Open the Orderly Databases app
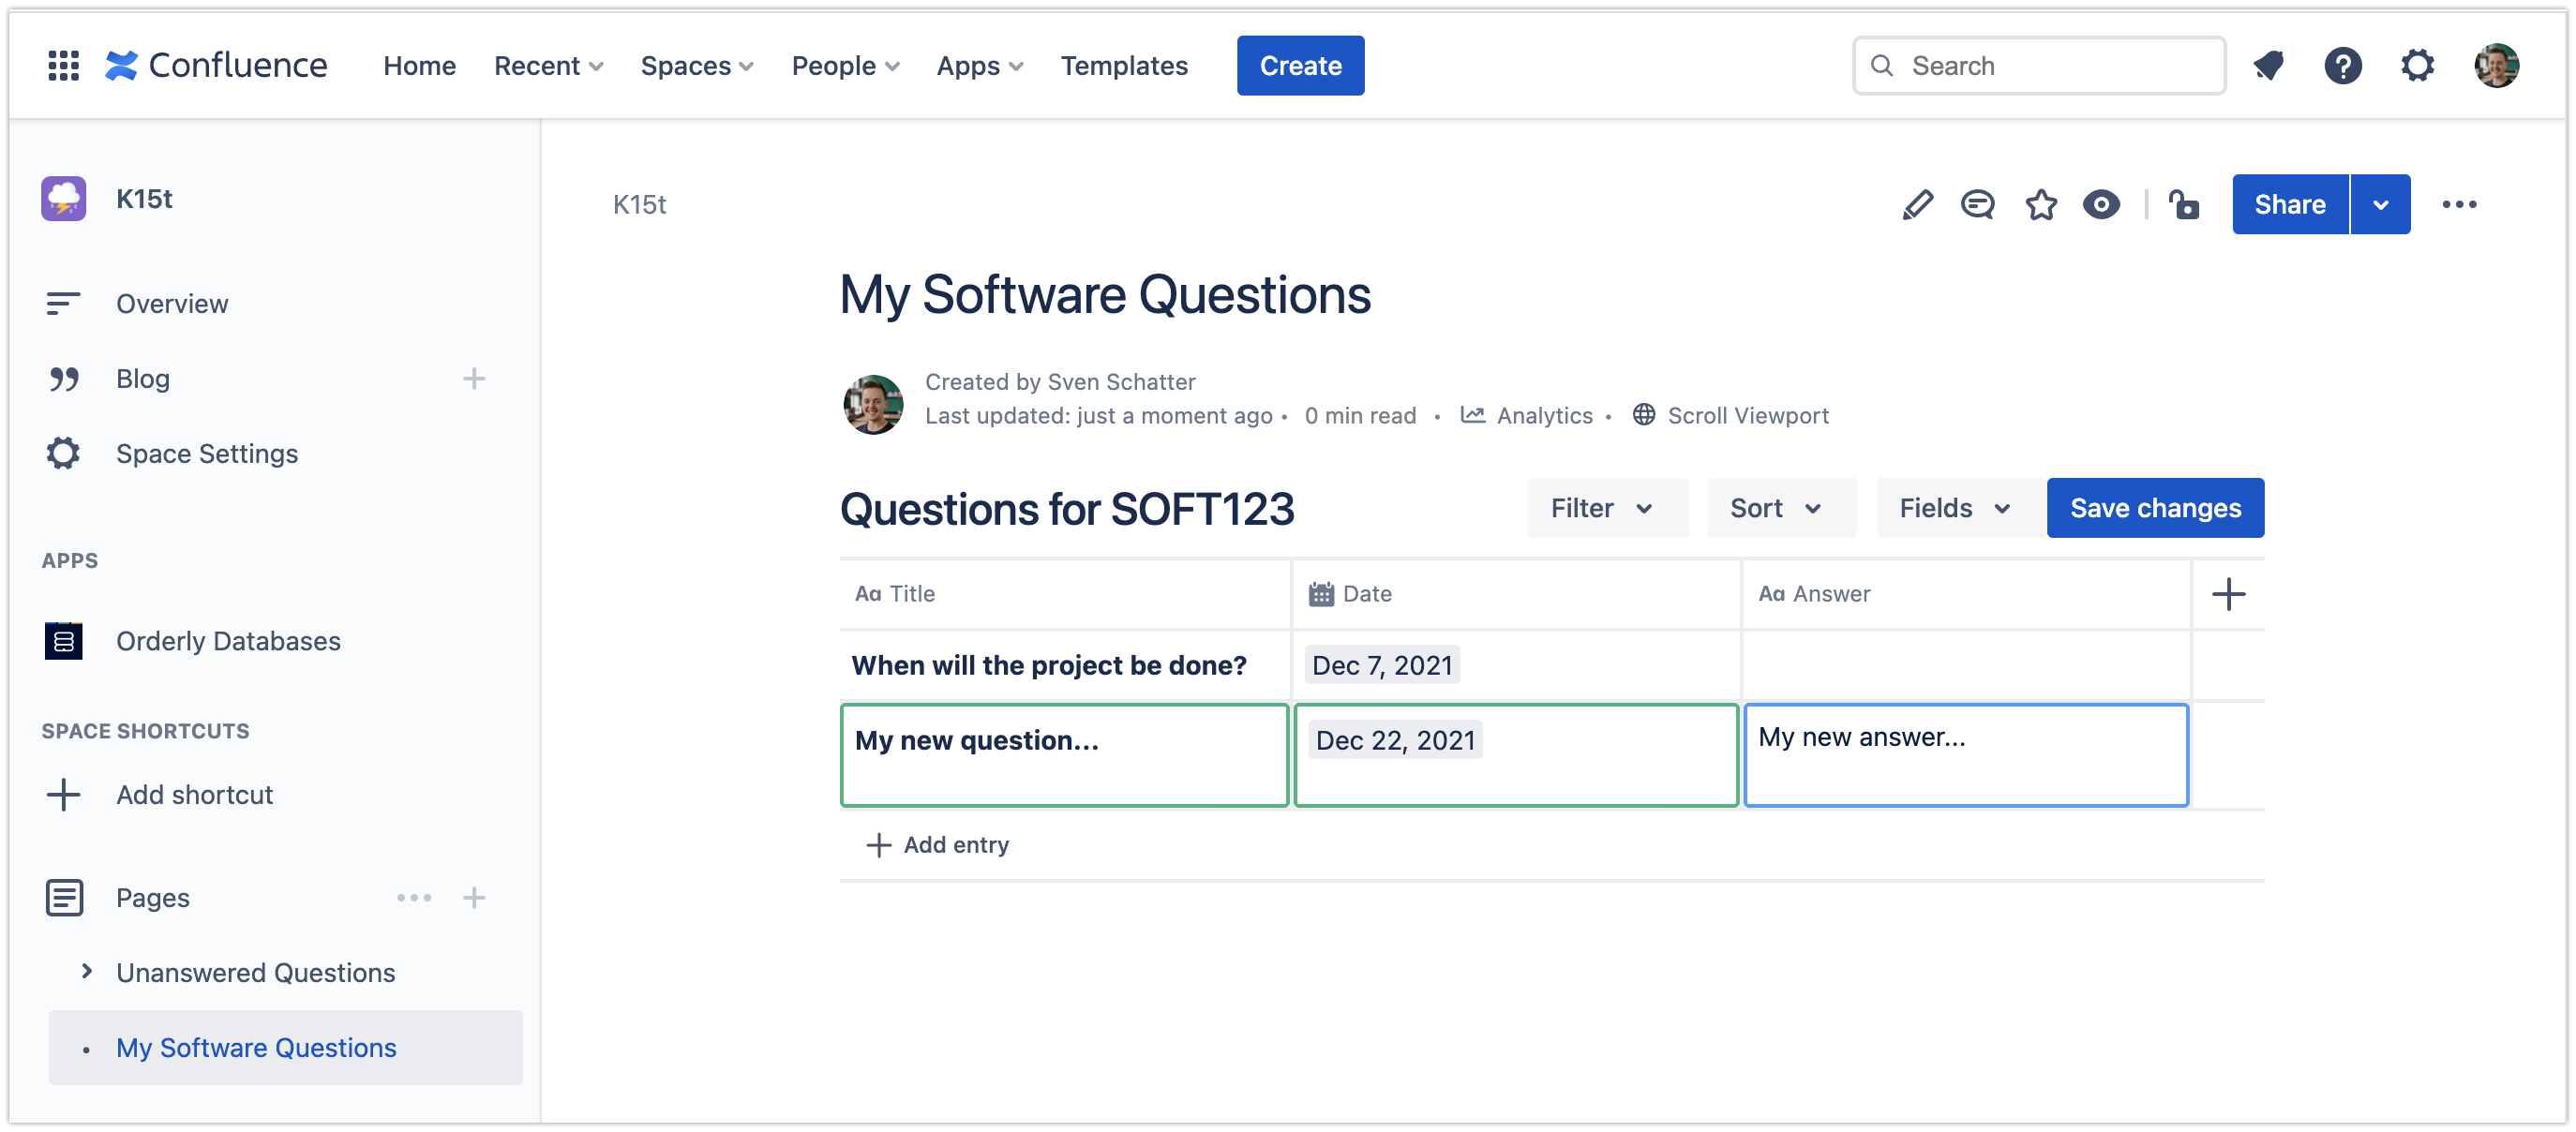Screen dimensions: 2576x1132 coord(228,641)
